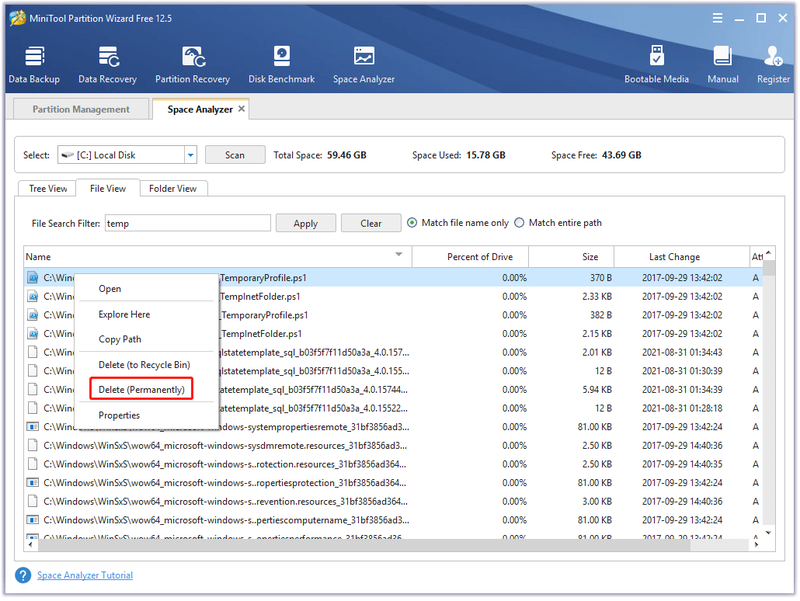This screenshot has width=800, height=601.
Task: Open the Partition Recovery tool
Action: pos(192,64)
